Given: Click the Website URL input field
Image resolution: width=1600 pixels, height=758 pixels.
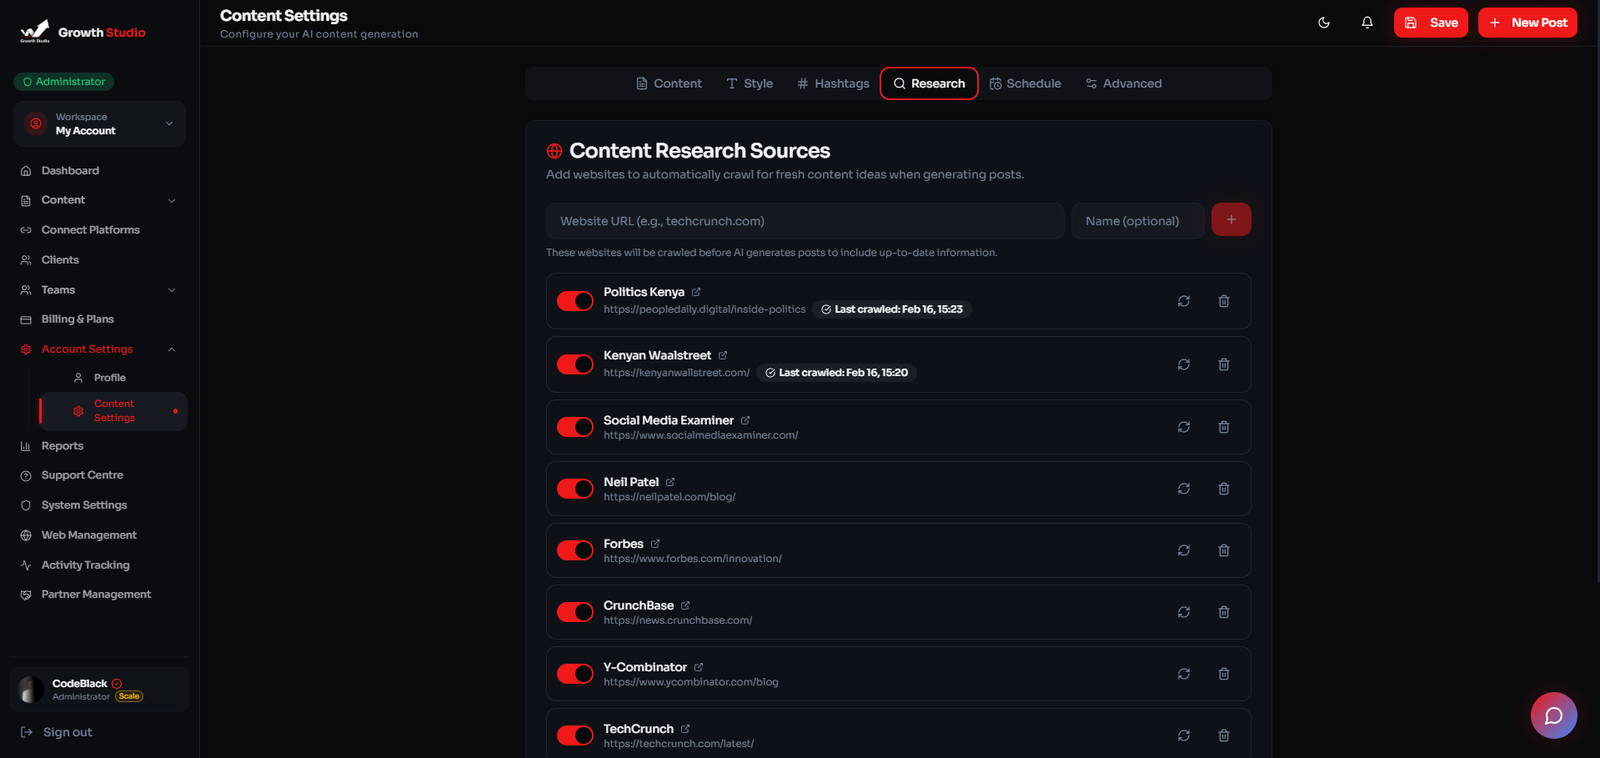Looking at the screenshot, I should (805, 221).
